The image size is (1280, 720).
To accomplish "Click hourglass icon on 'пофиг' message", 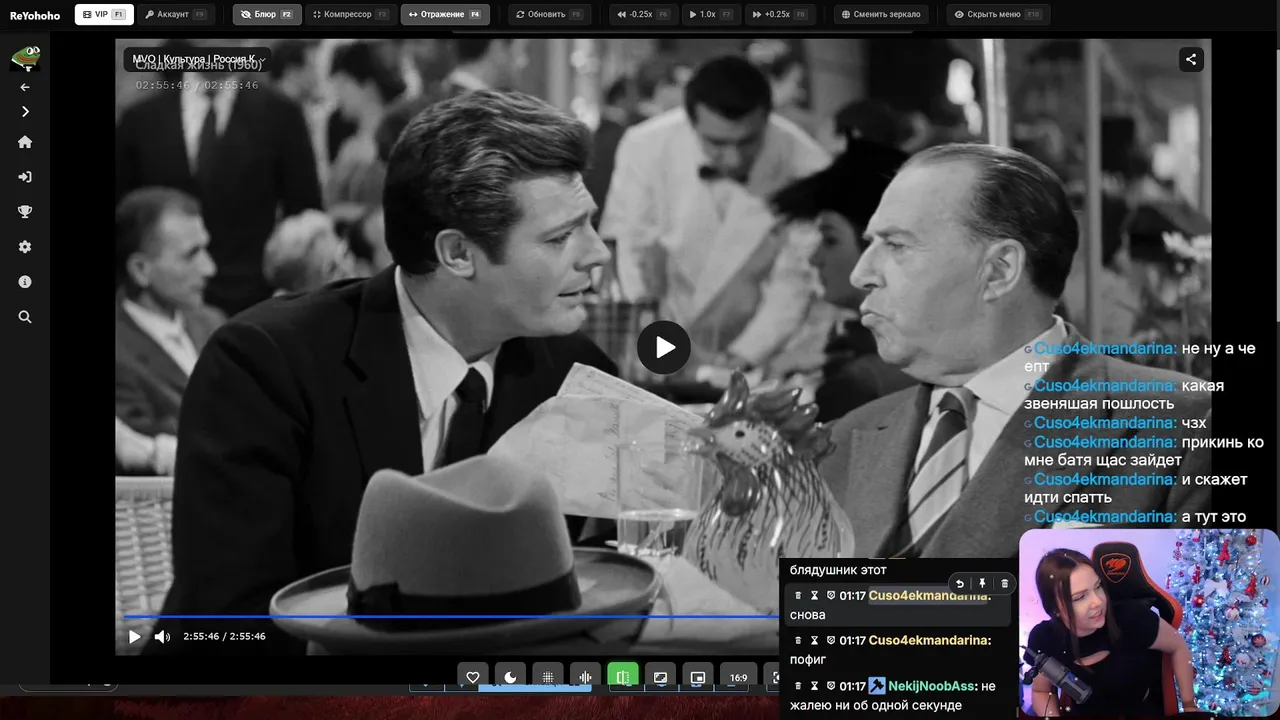I will (x=814, y=641).
